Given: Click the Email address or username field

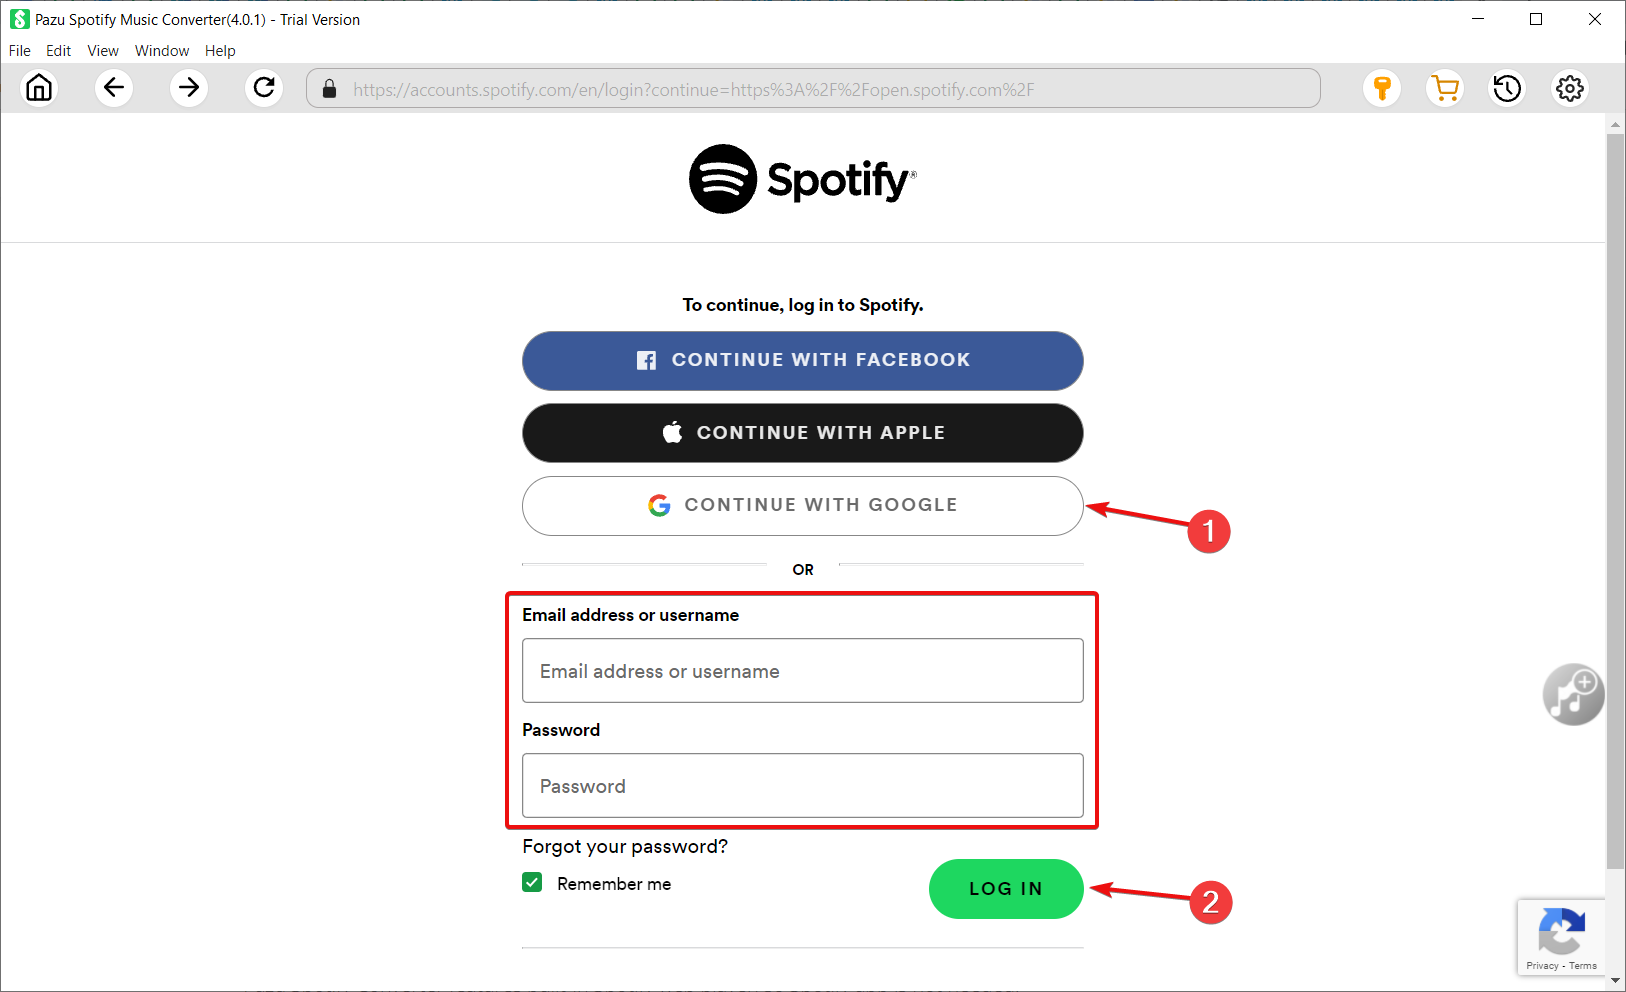Looking at the screenshot, I should 802,671.
